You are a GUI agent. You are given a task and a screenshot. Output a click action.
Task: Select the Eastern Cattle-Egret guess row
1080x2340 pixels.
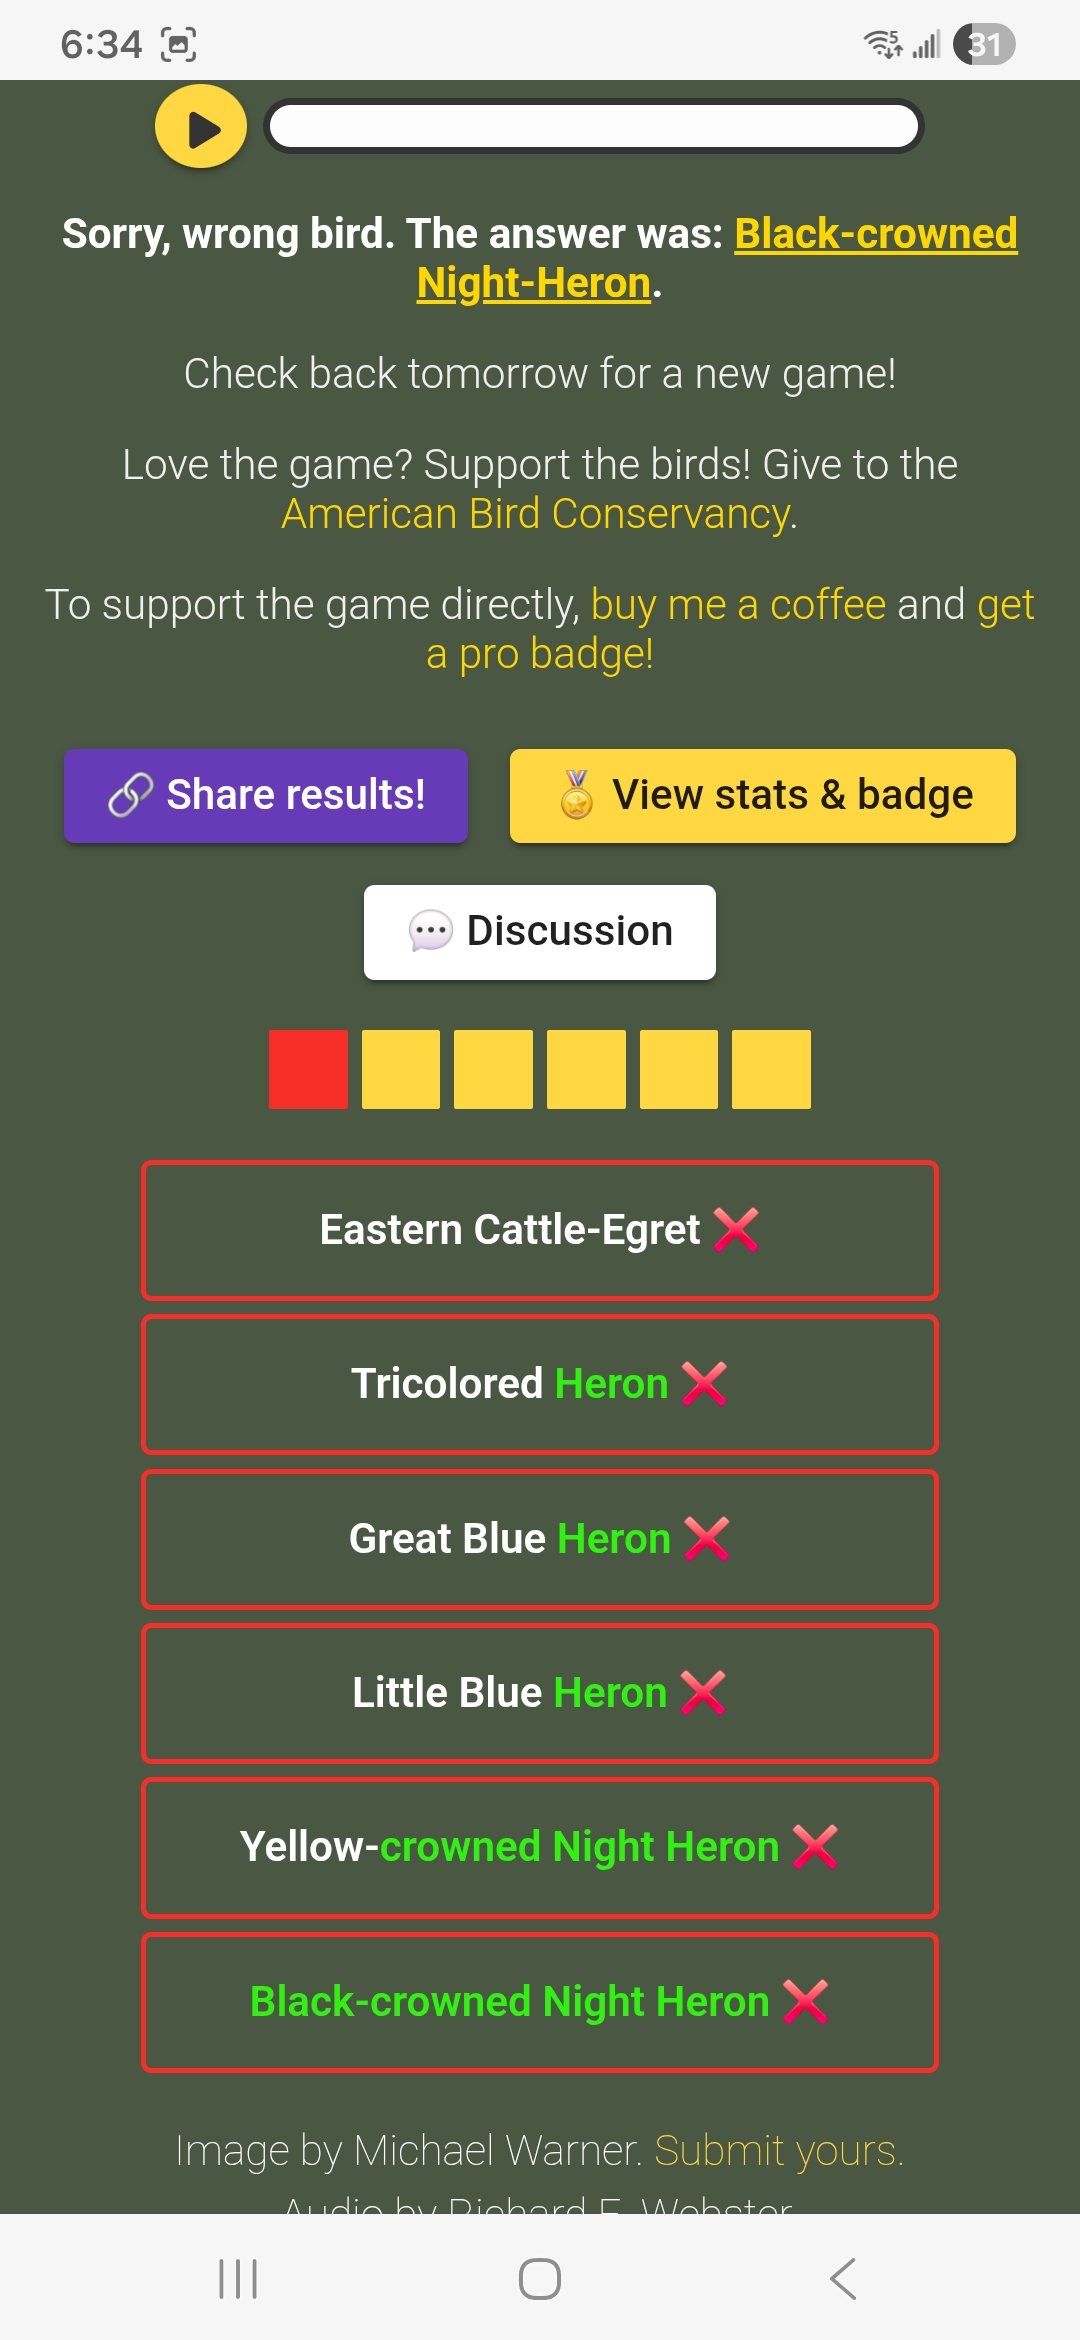click(x=540, y=1230)
